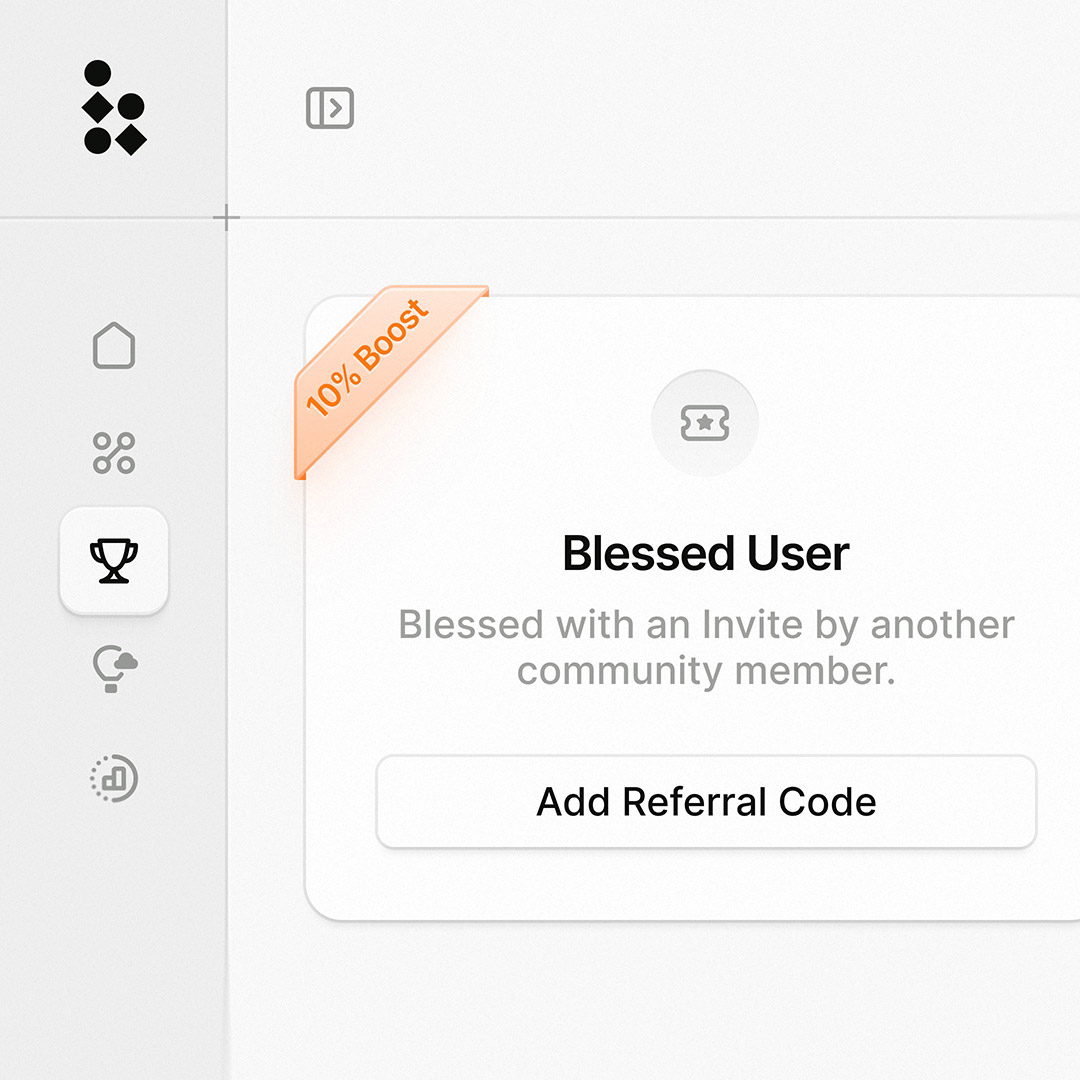Click the lightbulb-cloud ideas icon

(x=113, y=668)
